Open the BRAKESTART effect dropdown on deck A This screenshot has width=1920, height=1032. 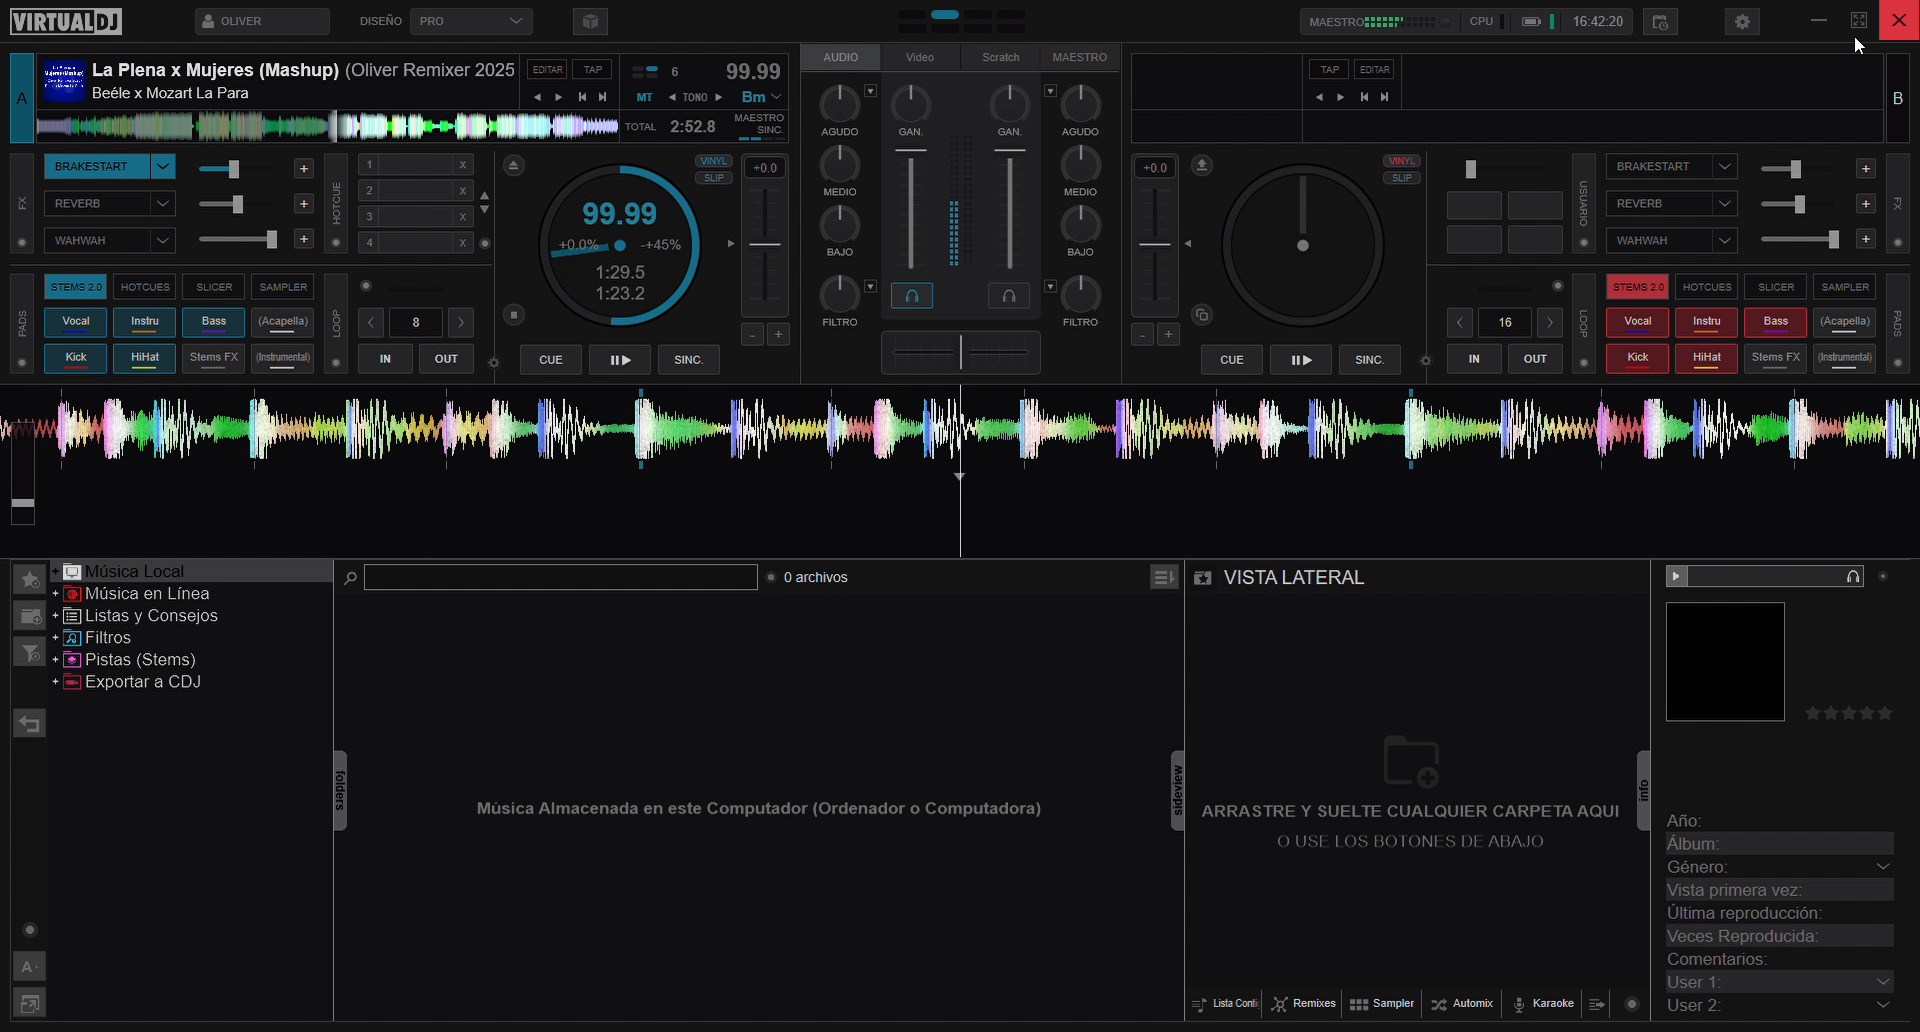click(x=163, y=167)
